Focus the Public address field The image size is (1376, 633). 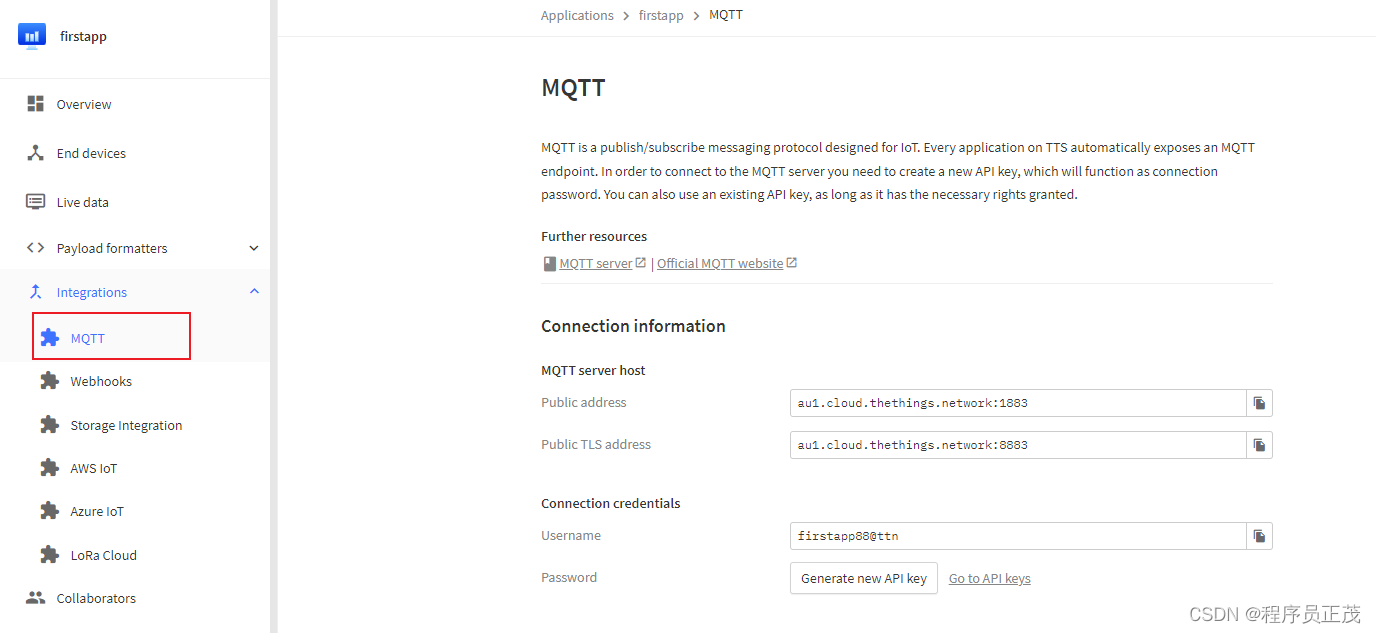pyautogui.click(x=1018, y=403)
